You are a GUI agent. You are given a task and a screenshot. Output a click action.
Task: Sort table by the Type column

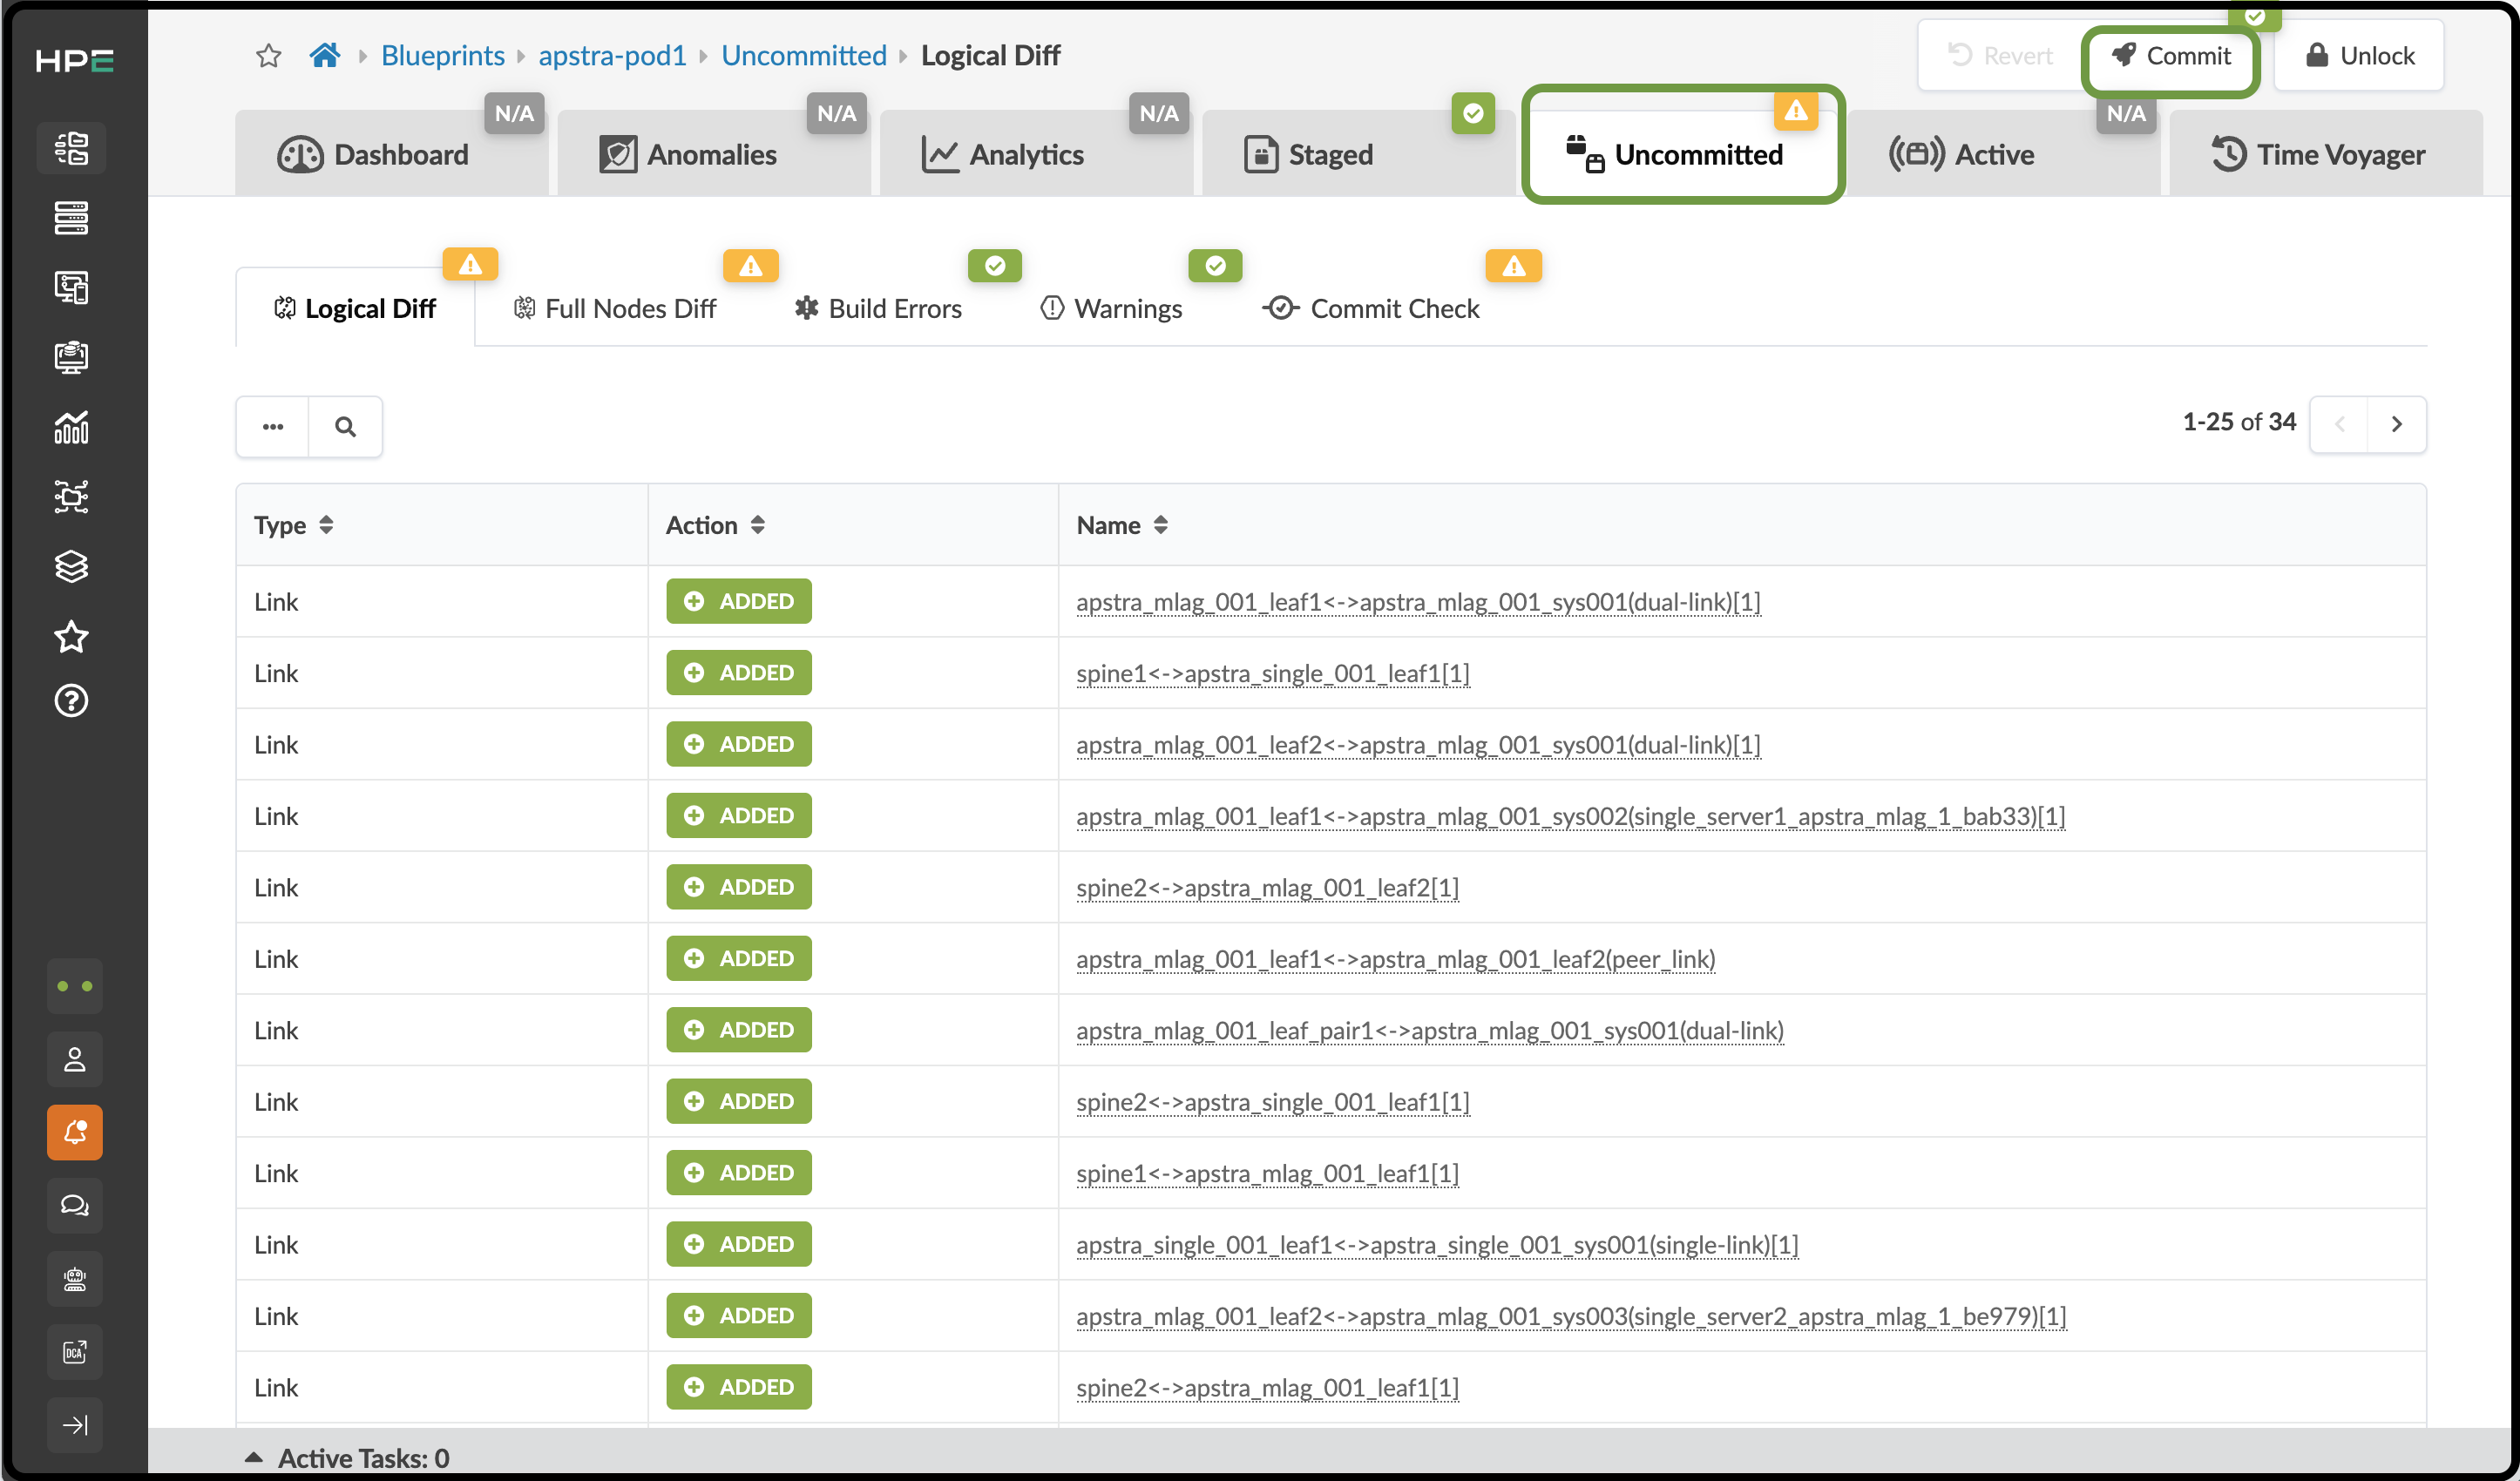point(293,525)
